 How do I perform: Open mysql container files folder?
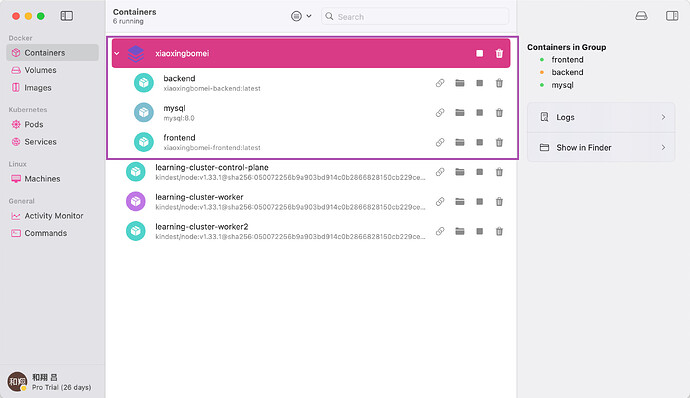(x=460, y=113)
